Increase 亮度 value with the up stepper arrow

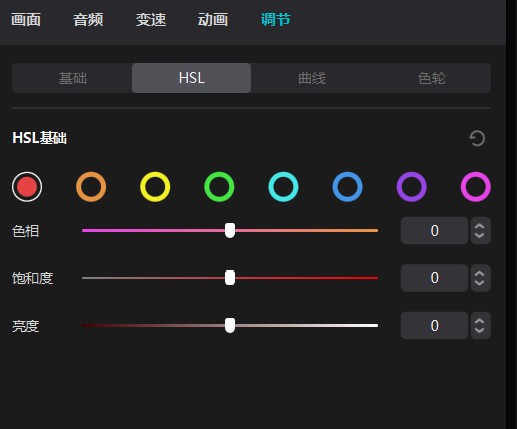[x=480, y=321]
